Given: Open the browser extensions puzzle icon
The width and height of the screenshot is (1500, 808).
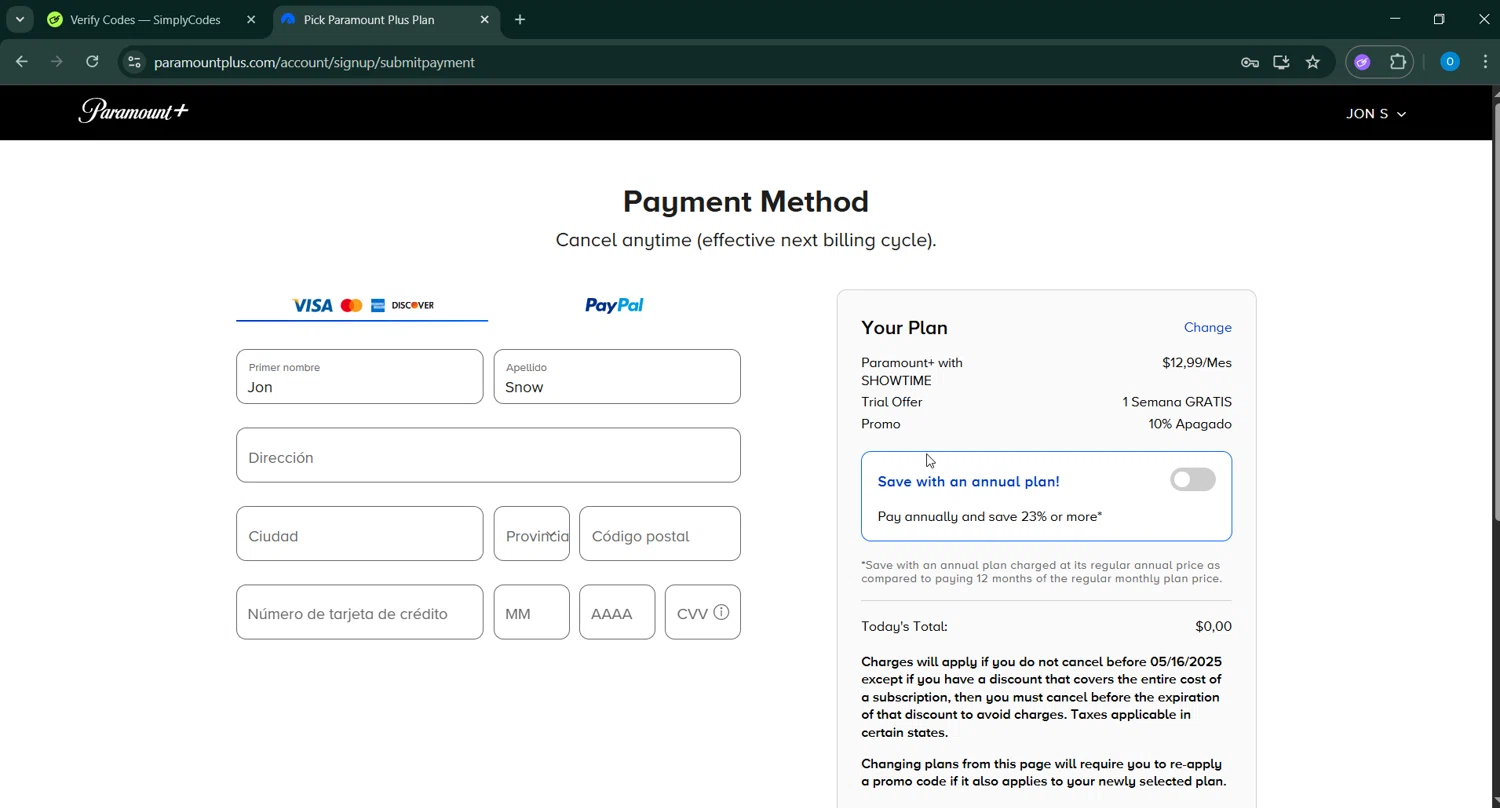Looking at the screenshot, I should click(x=1398, y=62).
